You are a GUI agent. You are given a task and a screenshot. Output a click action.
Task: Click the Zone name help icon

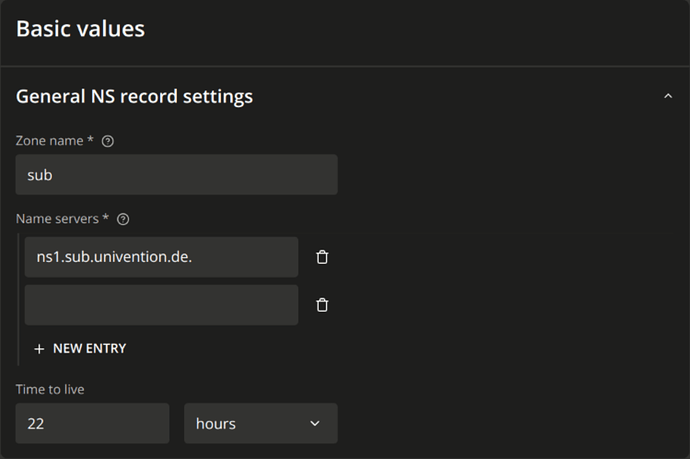click(x=108, y=141)
